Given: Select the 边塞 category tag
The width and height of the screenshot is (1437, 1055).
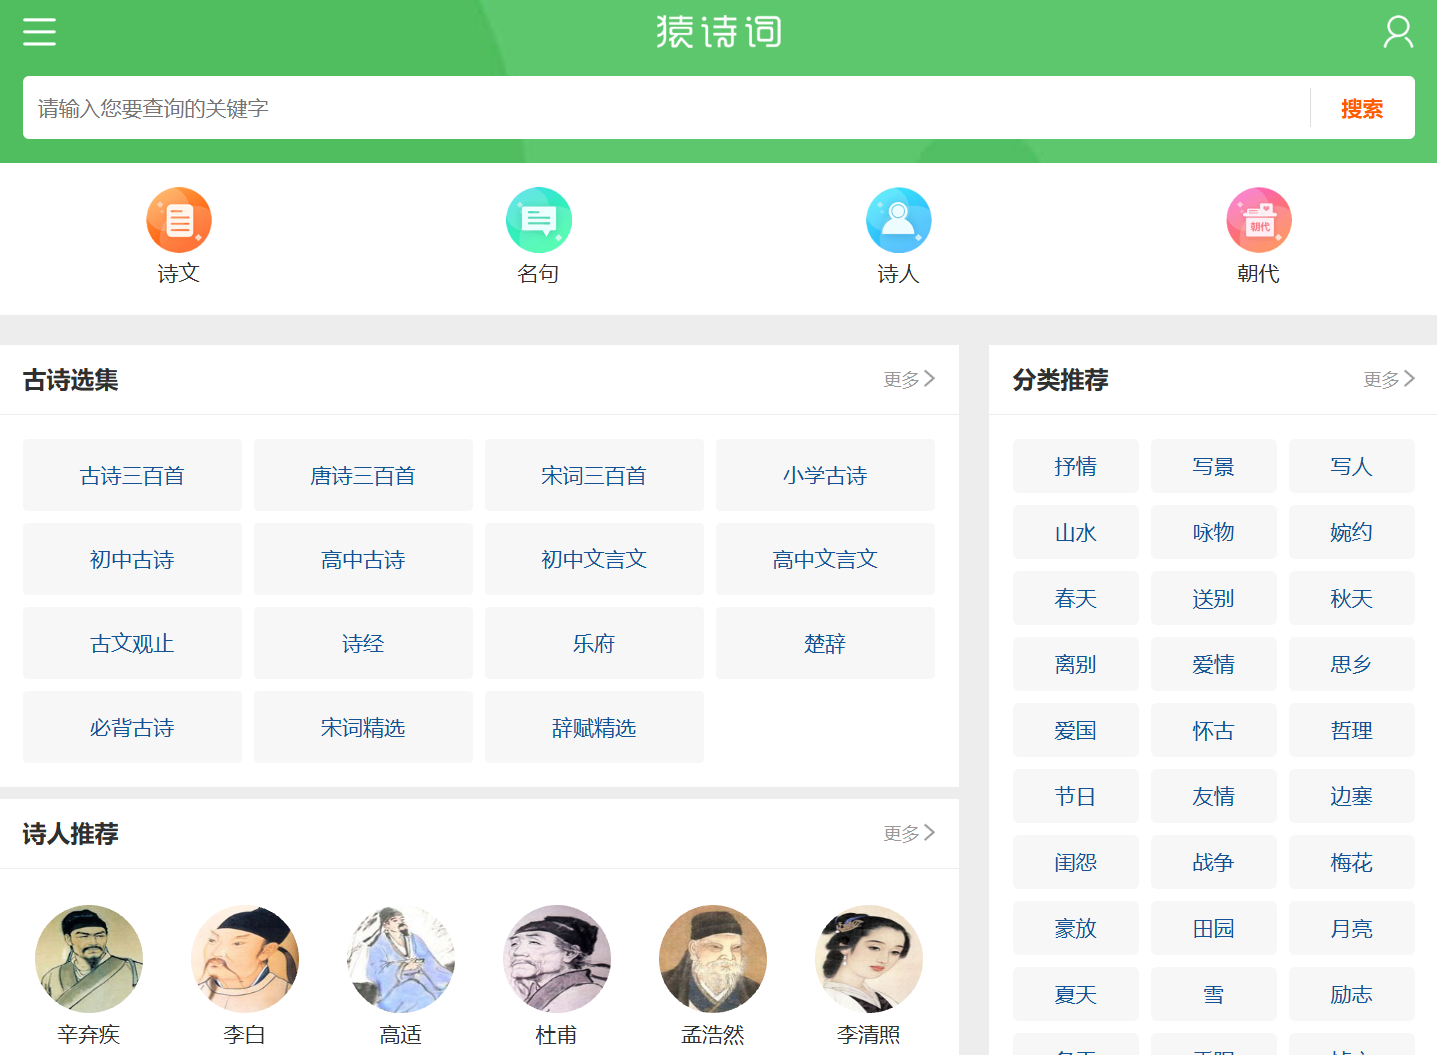Looking at the screenshot, I should point(1351,796).
